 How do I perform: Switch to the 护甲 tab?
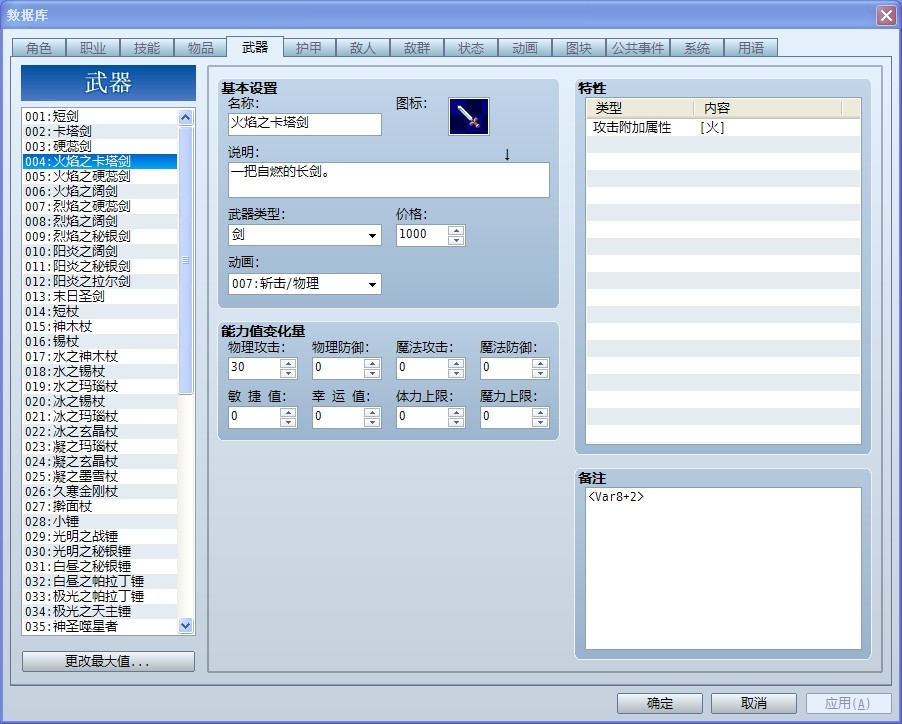pyautogui.click(x=309, y=48)
